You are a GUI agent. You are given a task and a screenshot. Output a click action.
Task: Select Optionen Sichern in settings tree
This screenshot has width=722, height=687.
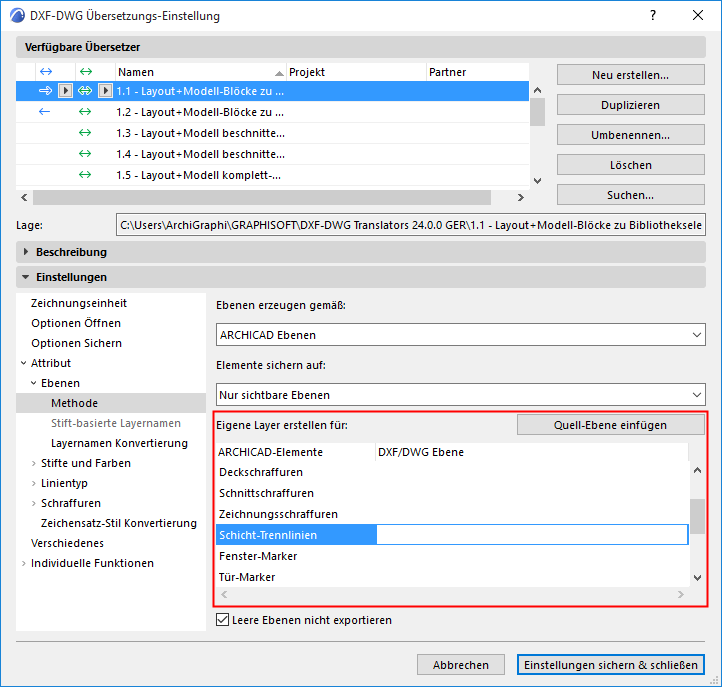tap(76, 343)
